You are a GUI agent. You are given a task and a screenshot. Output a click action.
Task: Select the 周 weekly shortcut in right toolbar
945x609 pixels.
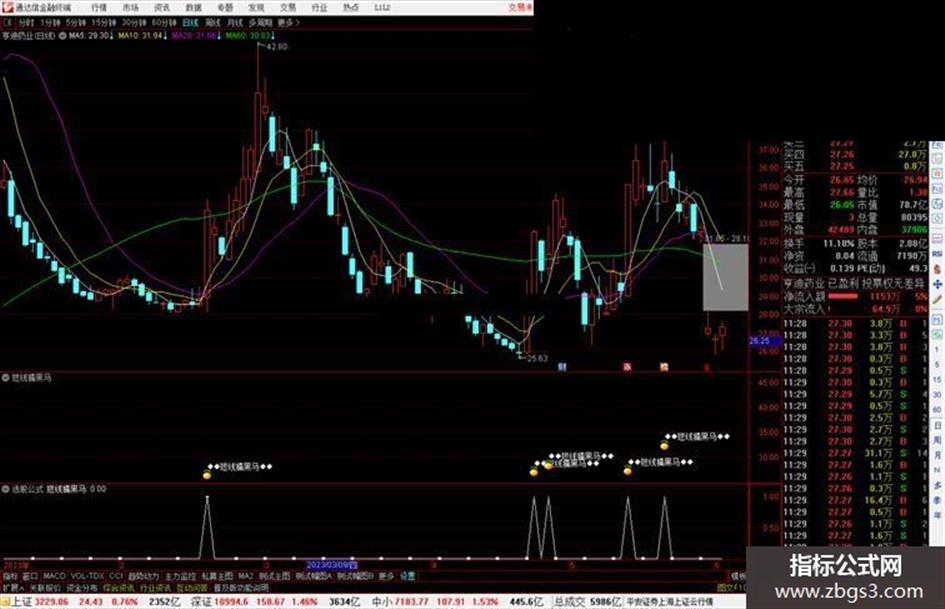click(x=937, y=440)
